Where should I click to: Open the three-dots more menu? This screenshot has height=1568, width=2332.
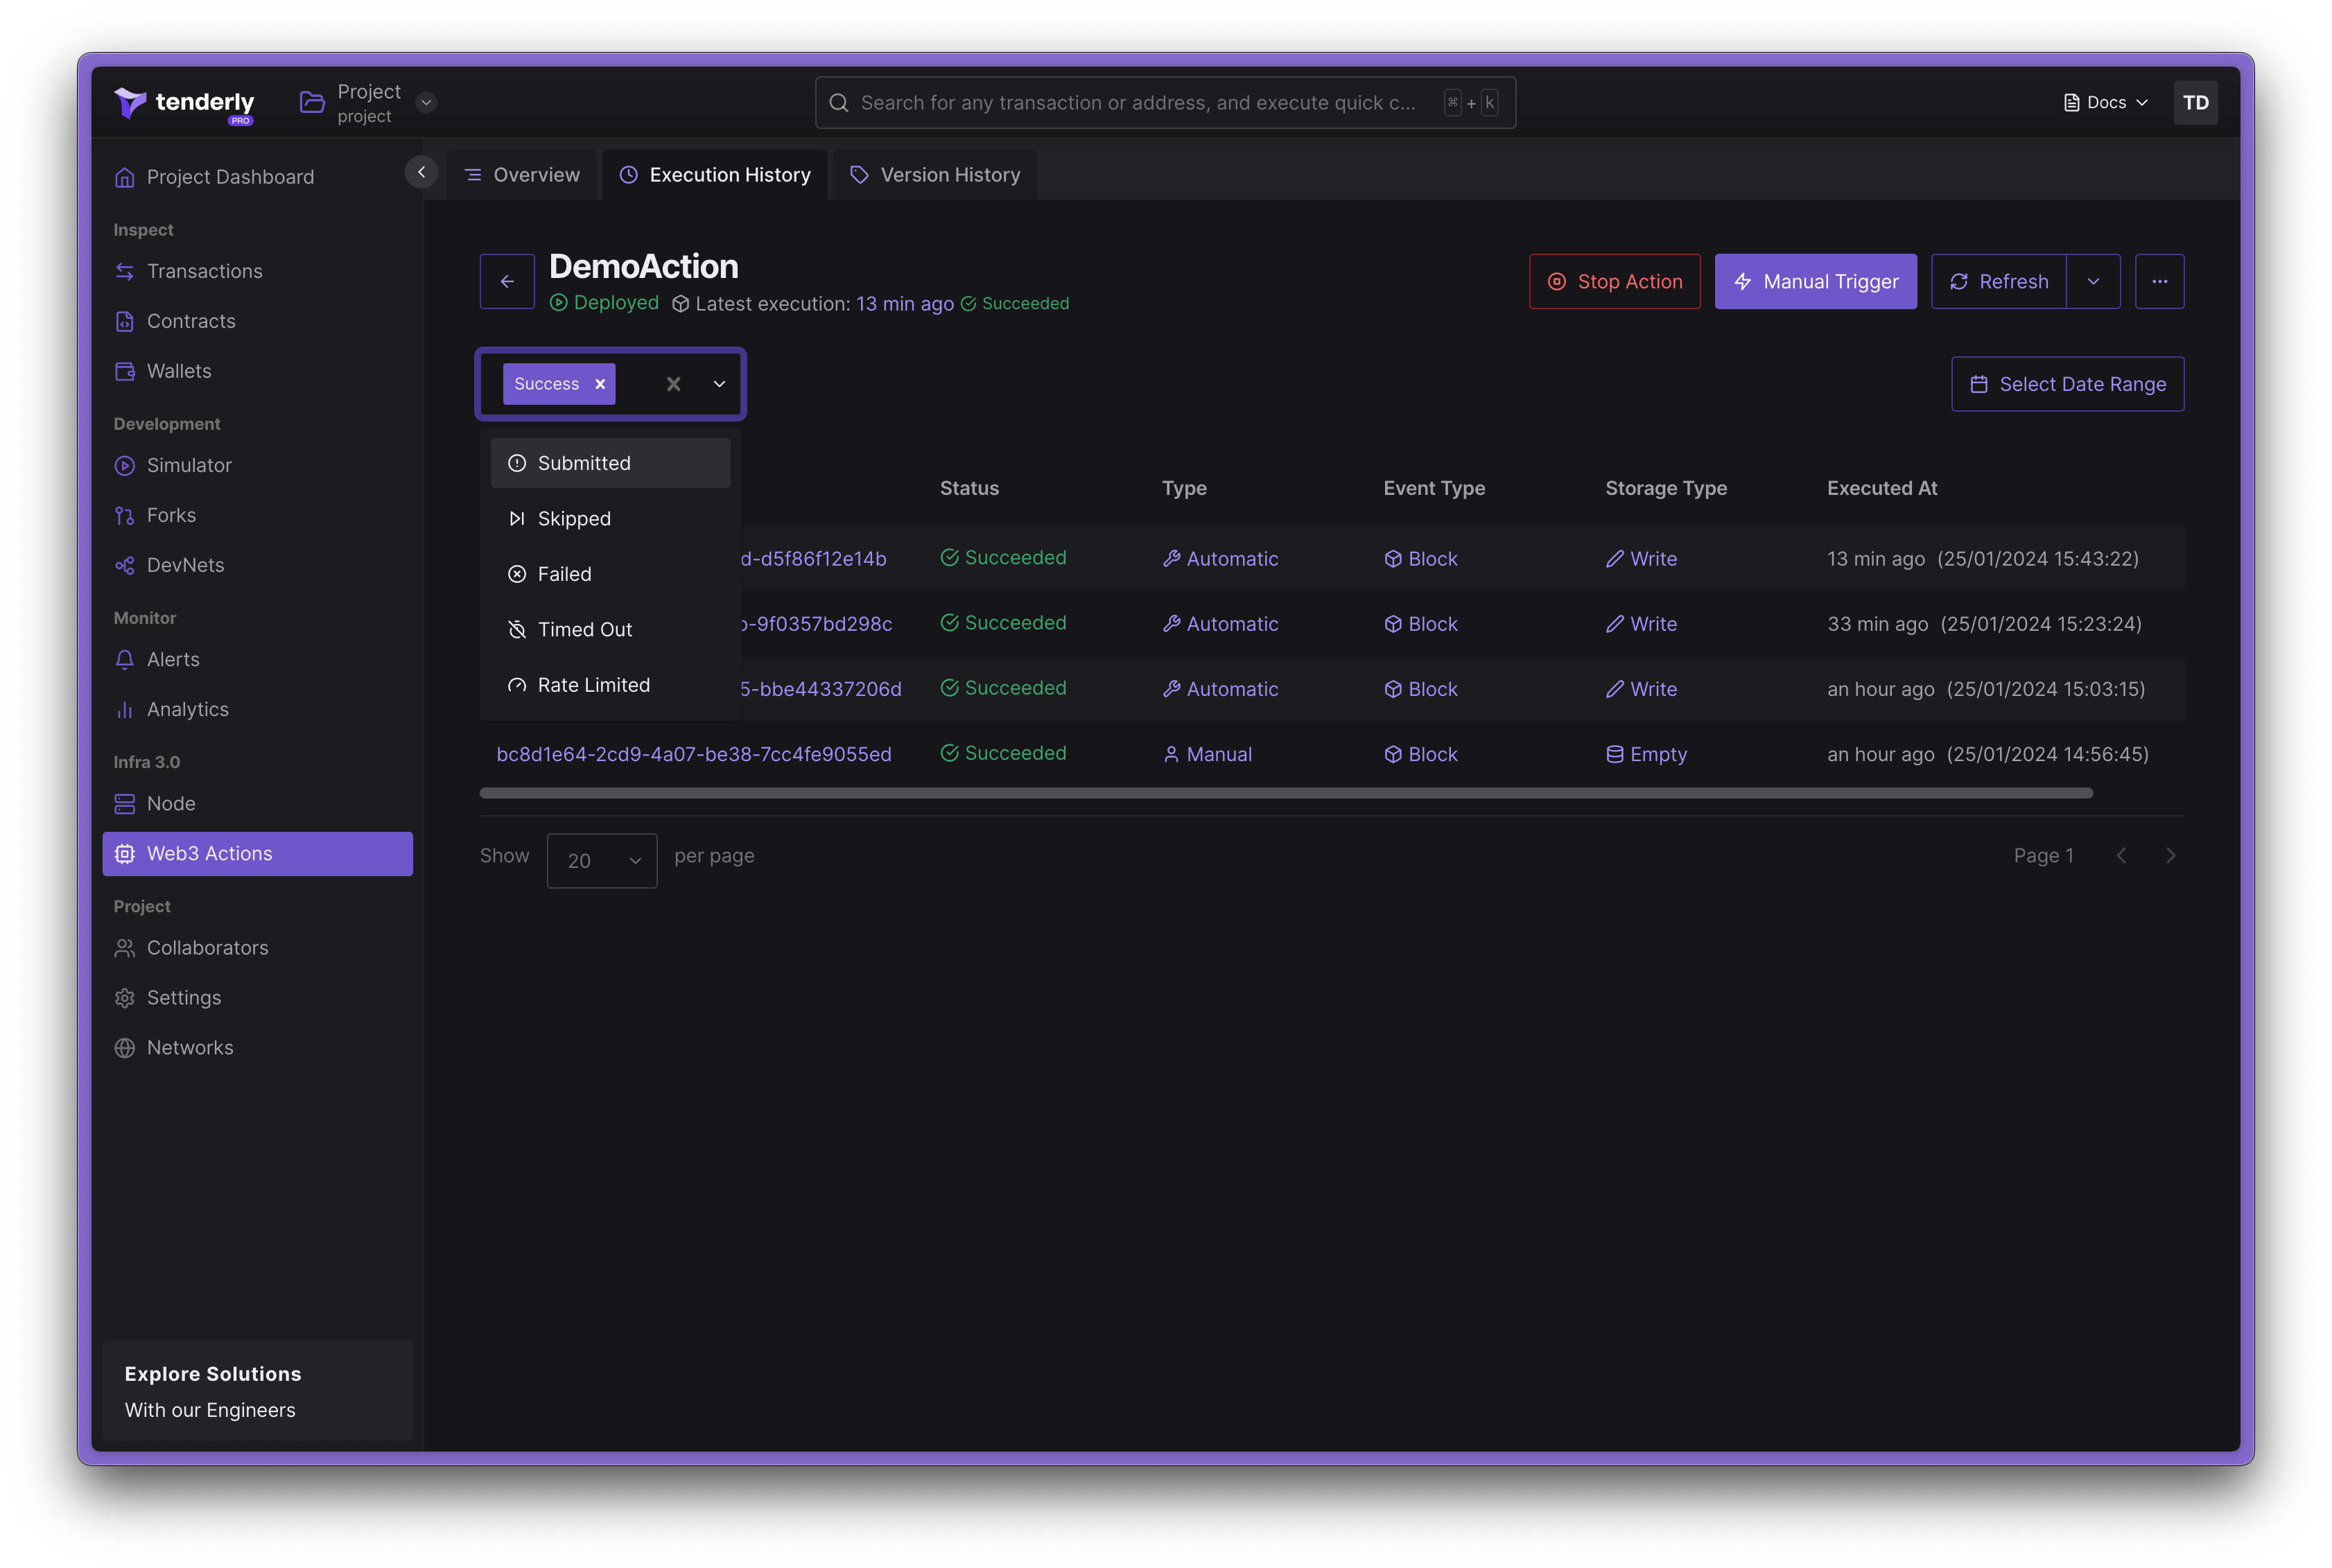click(x=2160, y=282)
